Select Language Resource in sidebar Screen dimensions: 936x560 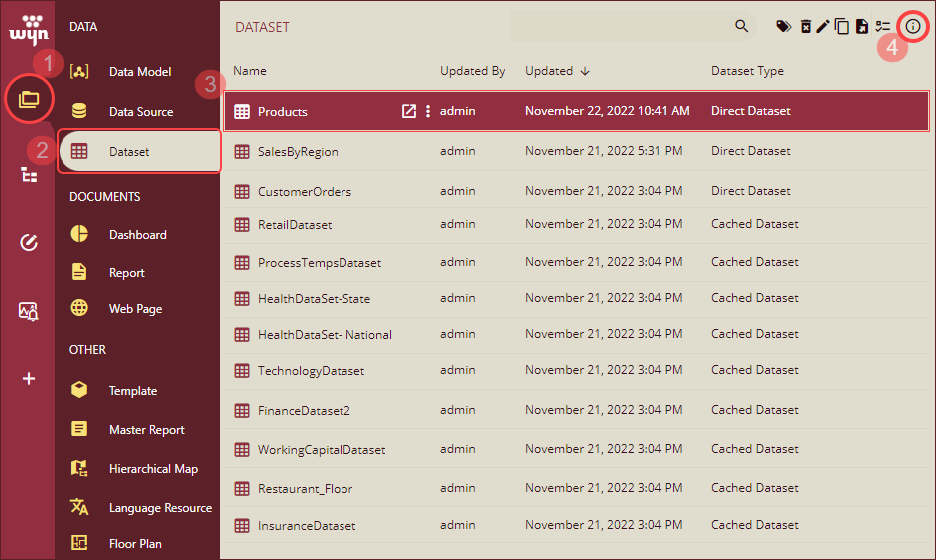coord(138,508)
